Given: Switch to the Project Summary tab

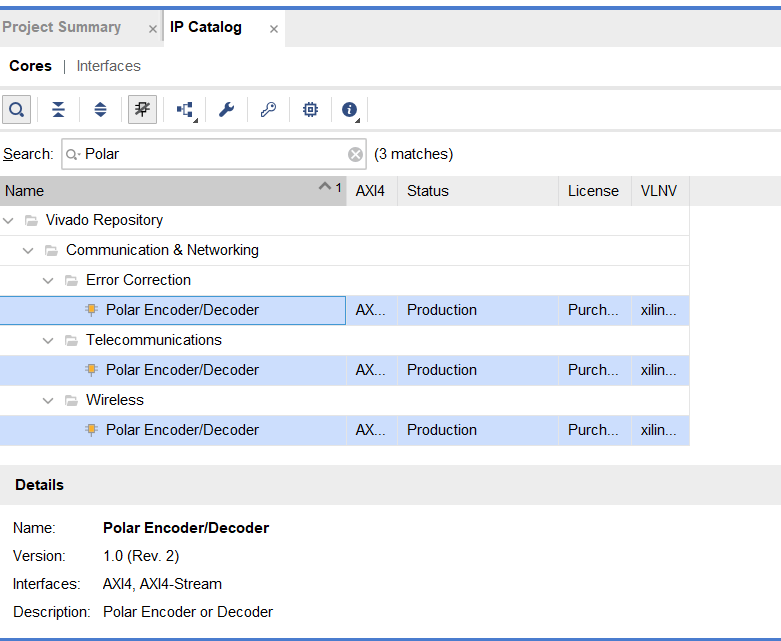Looking at the screenshot, I should pos(62,27).
